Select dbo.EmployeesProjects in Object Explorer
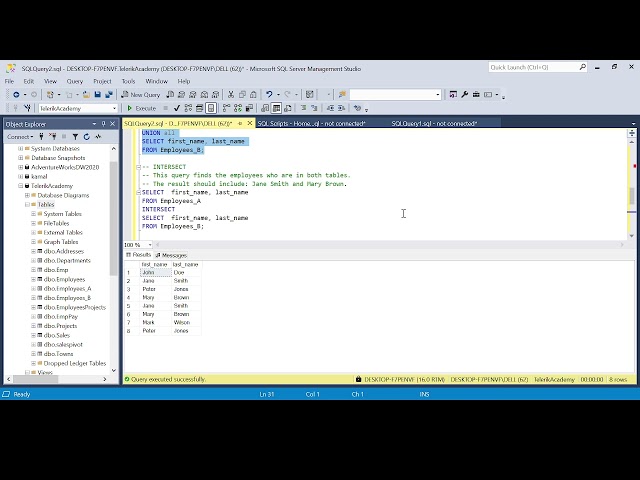This screenshot has height=480, width=640. coord(75,307)
